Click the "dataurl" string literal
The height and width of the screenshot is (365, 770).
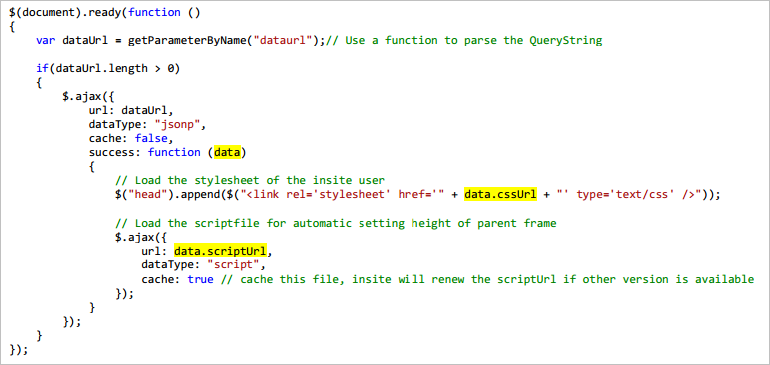[280, 40]
